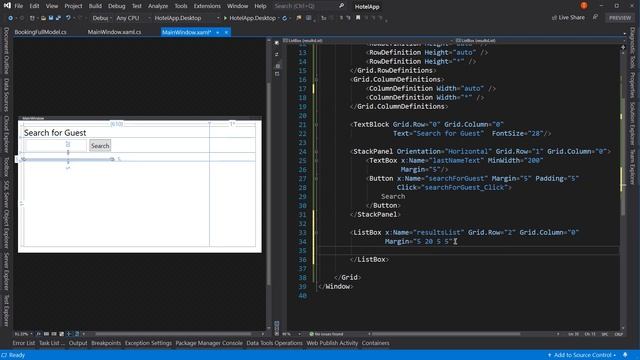Click the swap panes icon

click(277, 54)
